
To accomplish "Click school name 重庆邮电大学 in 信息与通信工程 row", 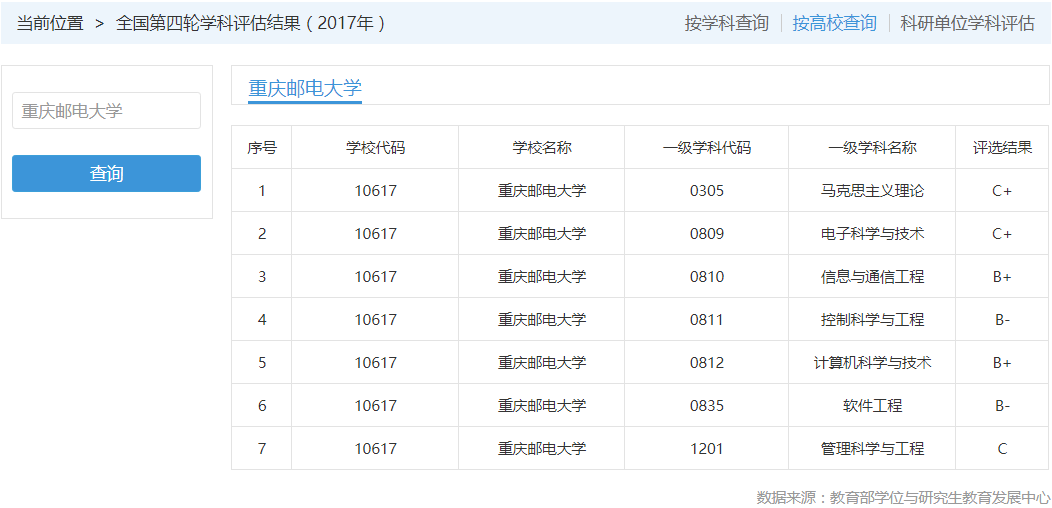I will [541, 276].
